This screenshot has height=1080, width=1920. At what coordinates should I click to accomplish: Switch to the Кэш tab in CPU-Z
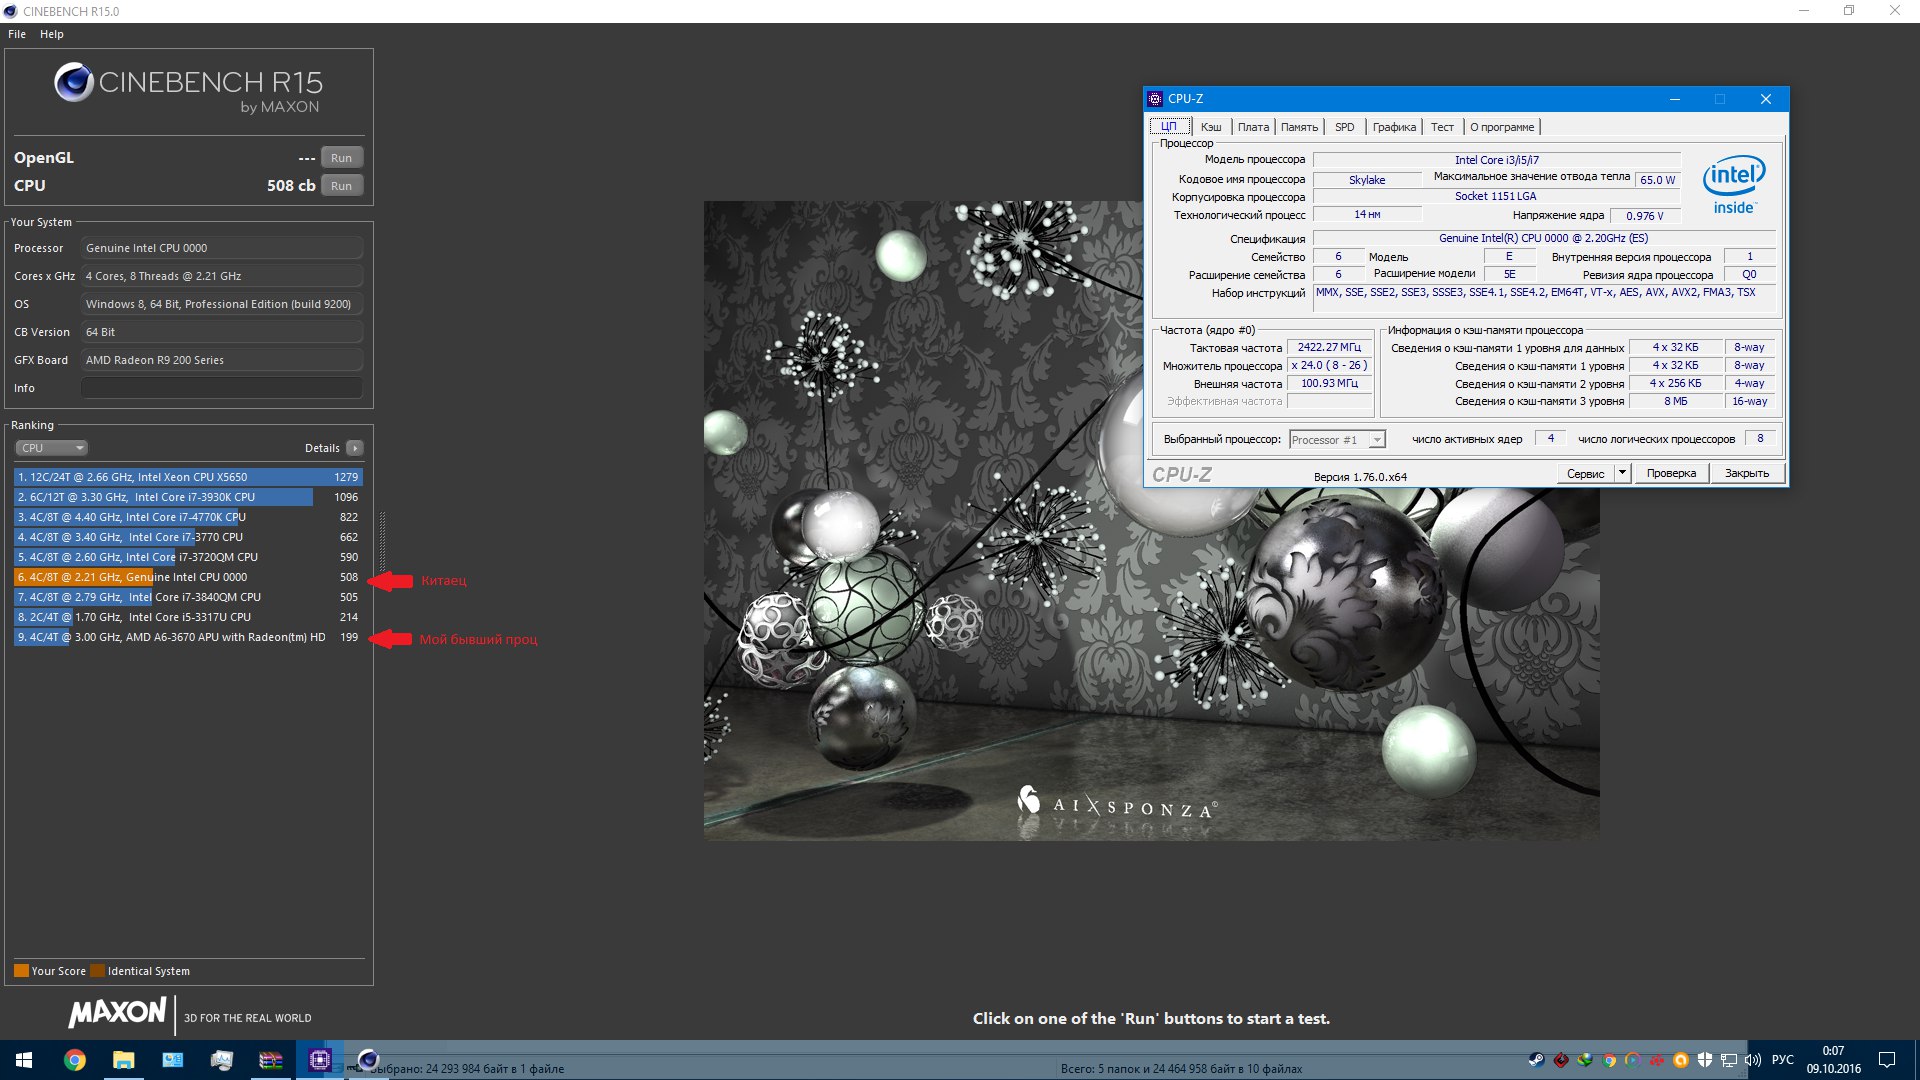tap(1210, 127)
